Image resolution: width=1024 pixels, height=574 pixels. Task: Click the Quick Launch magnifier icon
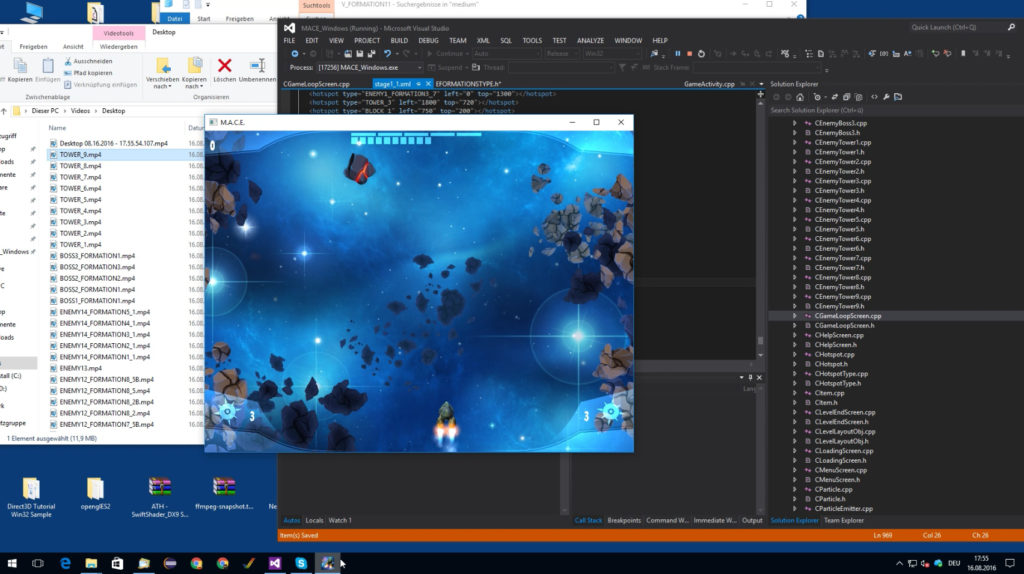pos(1011,27)
